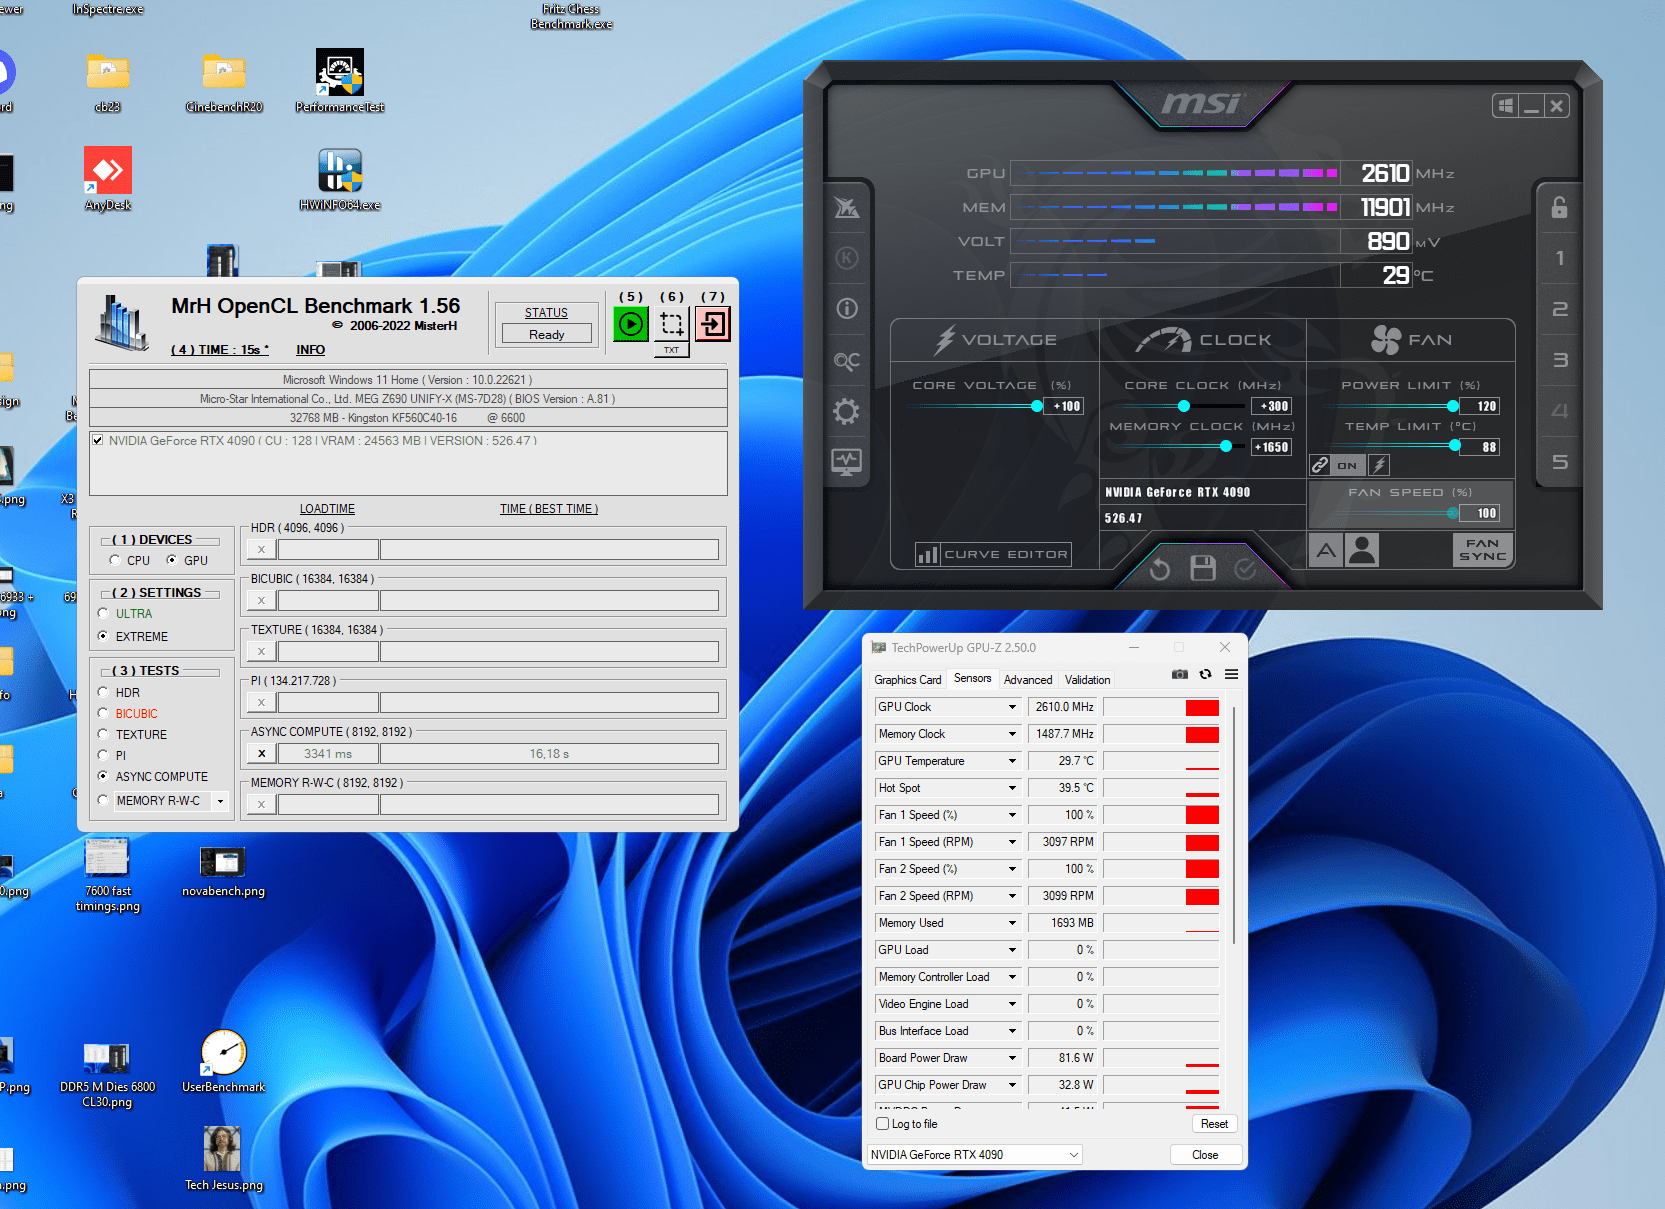Viewport: 1665px width, 1209px height.
Task: Switch to the Advanced tab in GPU-Z
Action: [x=1028, y=680]
